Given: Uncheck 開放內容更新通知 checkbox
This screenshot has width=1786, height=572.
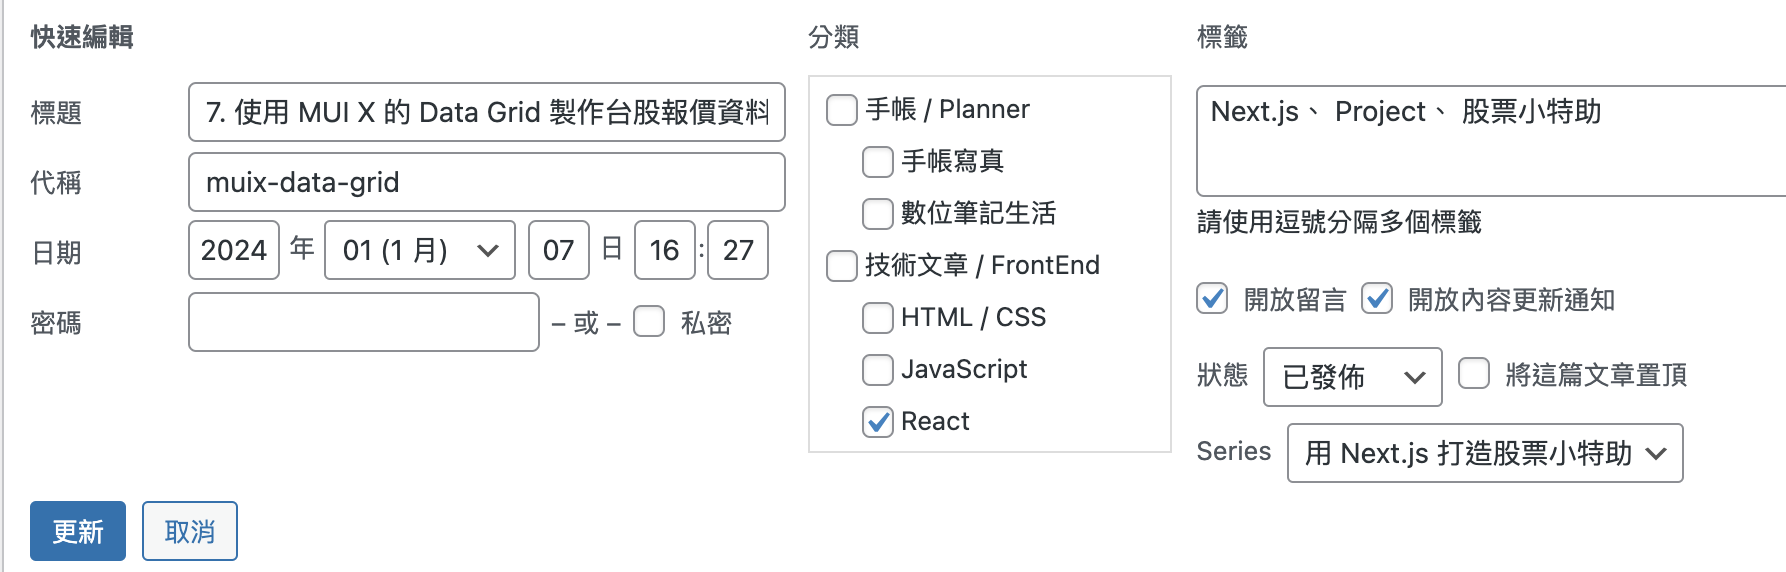Looking at the screenshot, I should (1377, 298).
